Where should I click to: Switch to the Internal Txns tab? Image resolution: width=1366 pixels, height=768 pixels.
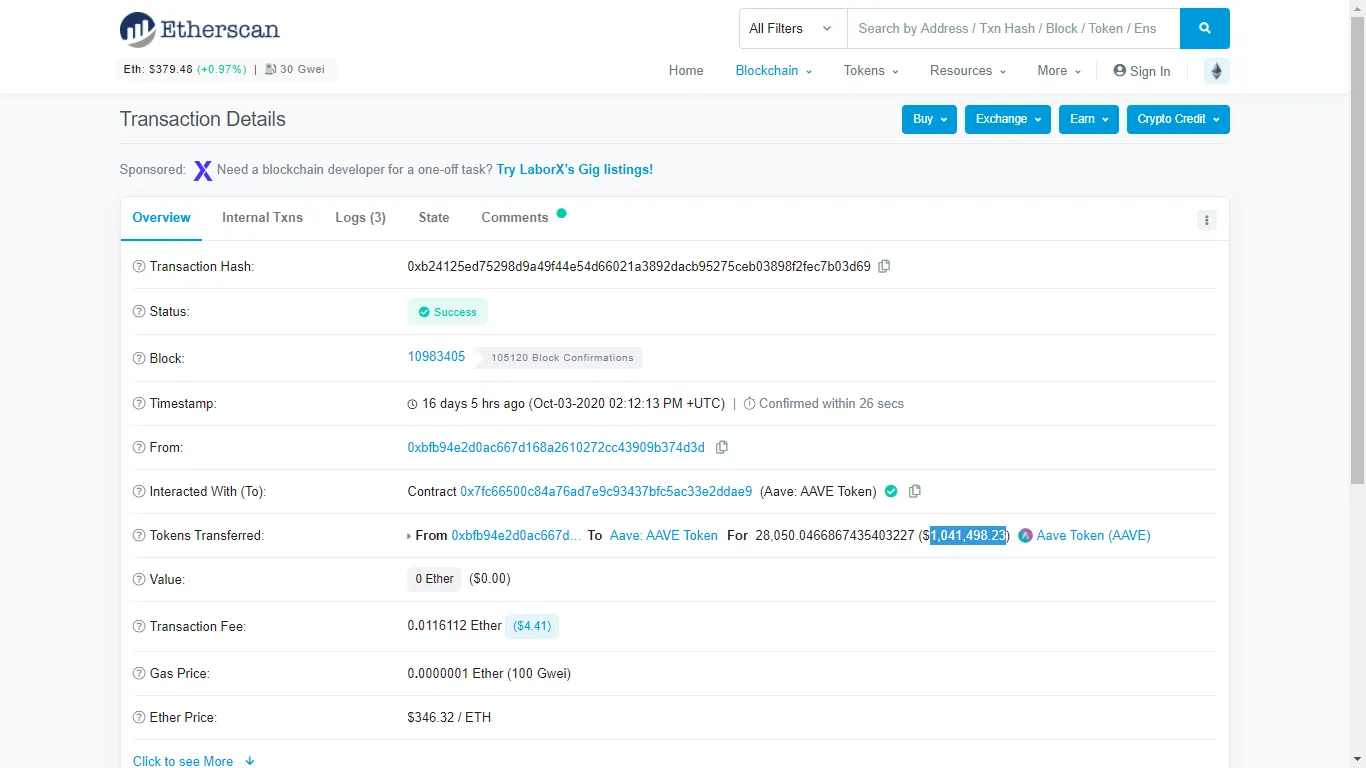[262, 218]
